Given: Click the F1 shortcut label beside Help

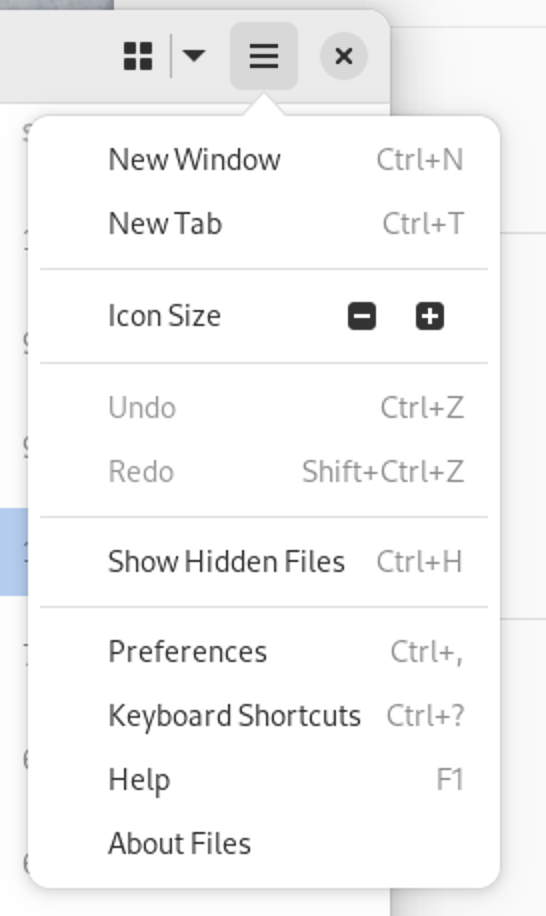Looking at the screenshot, I should point(450,779).
